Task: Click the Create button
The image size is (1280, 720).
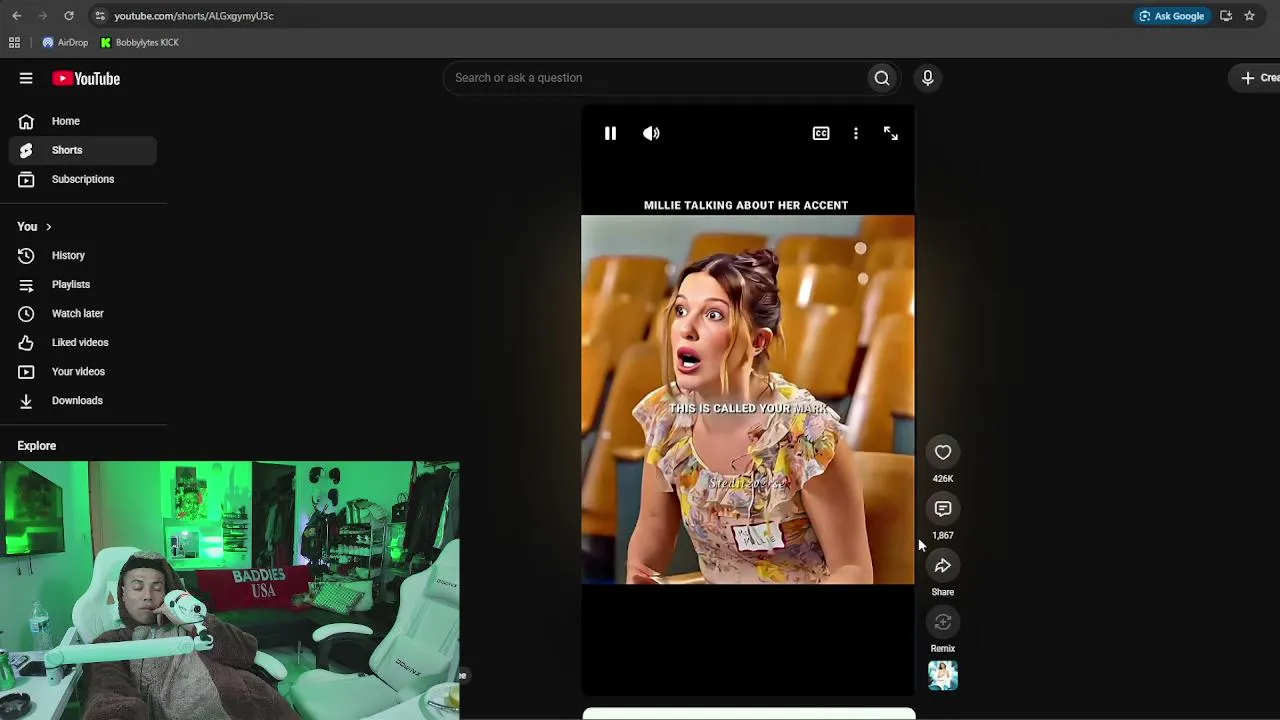Action: click(1256, 78)
